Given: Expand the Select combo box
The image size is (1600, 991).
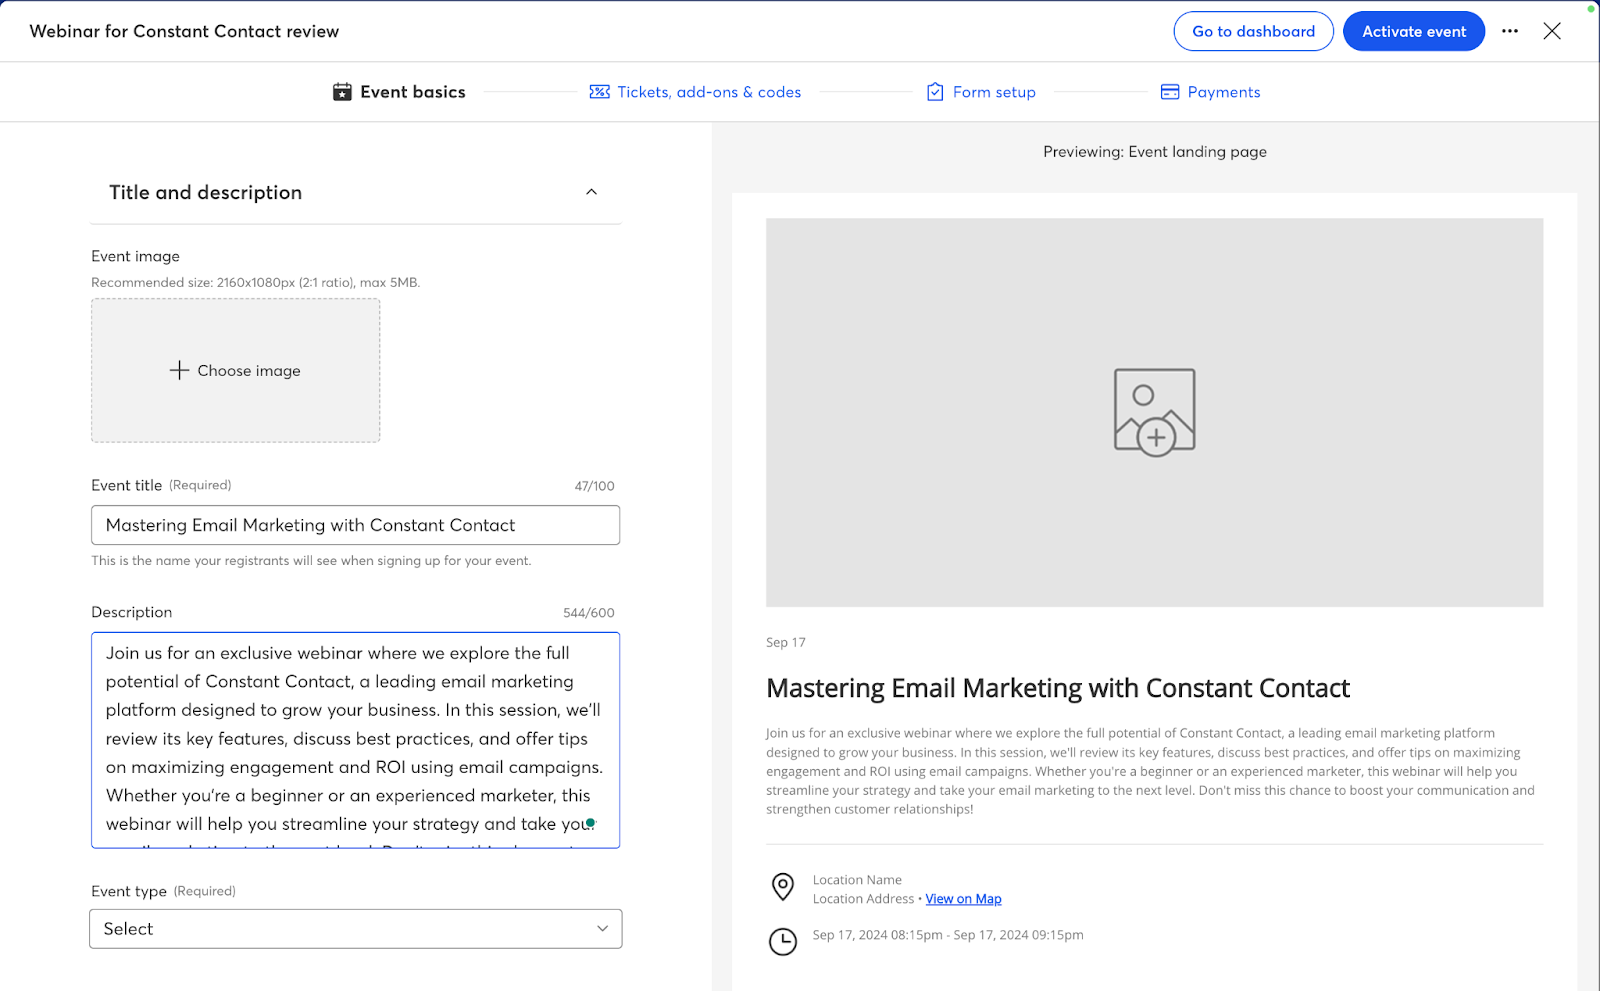Looking at the screenshot, I should click(602, 929).
